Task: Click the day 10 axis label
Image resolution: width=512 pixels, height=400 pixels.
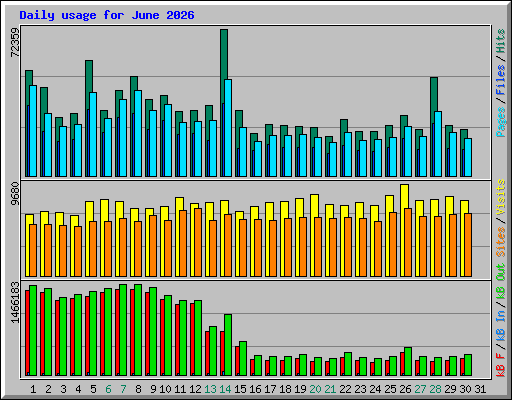Action: [x=165, y=389]
